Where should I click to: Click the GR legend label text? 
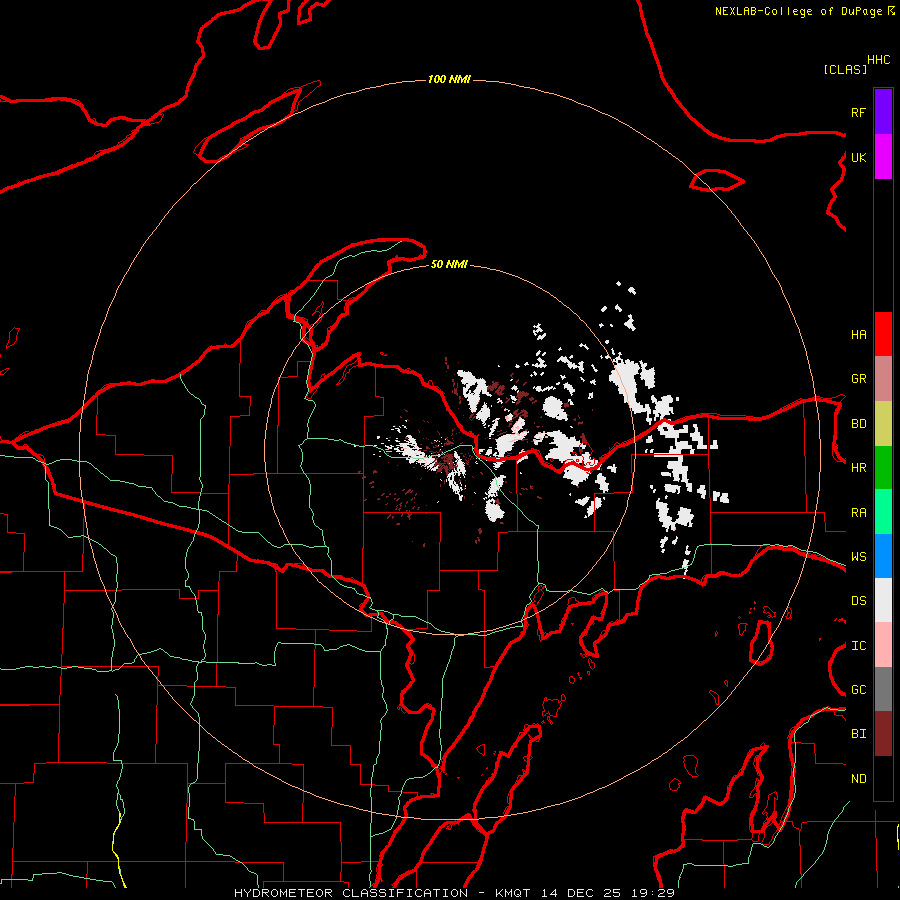pyautogui.click(x=858, y=379)
